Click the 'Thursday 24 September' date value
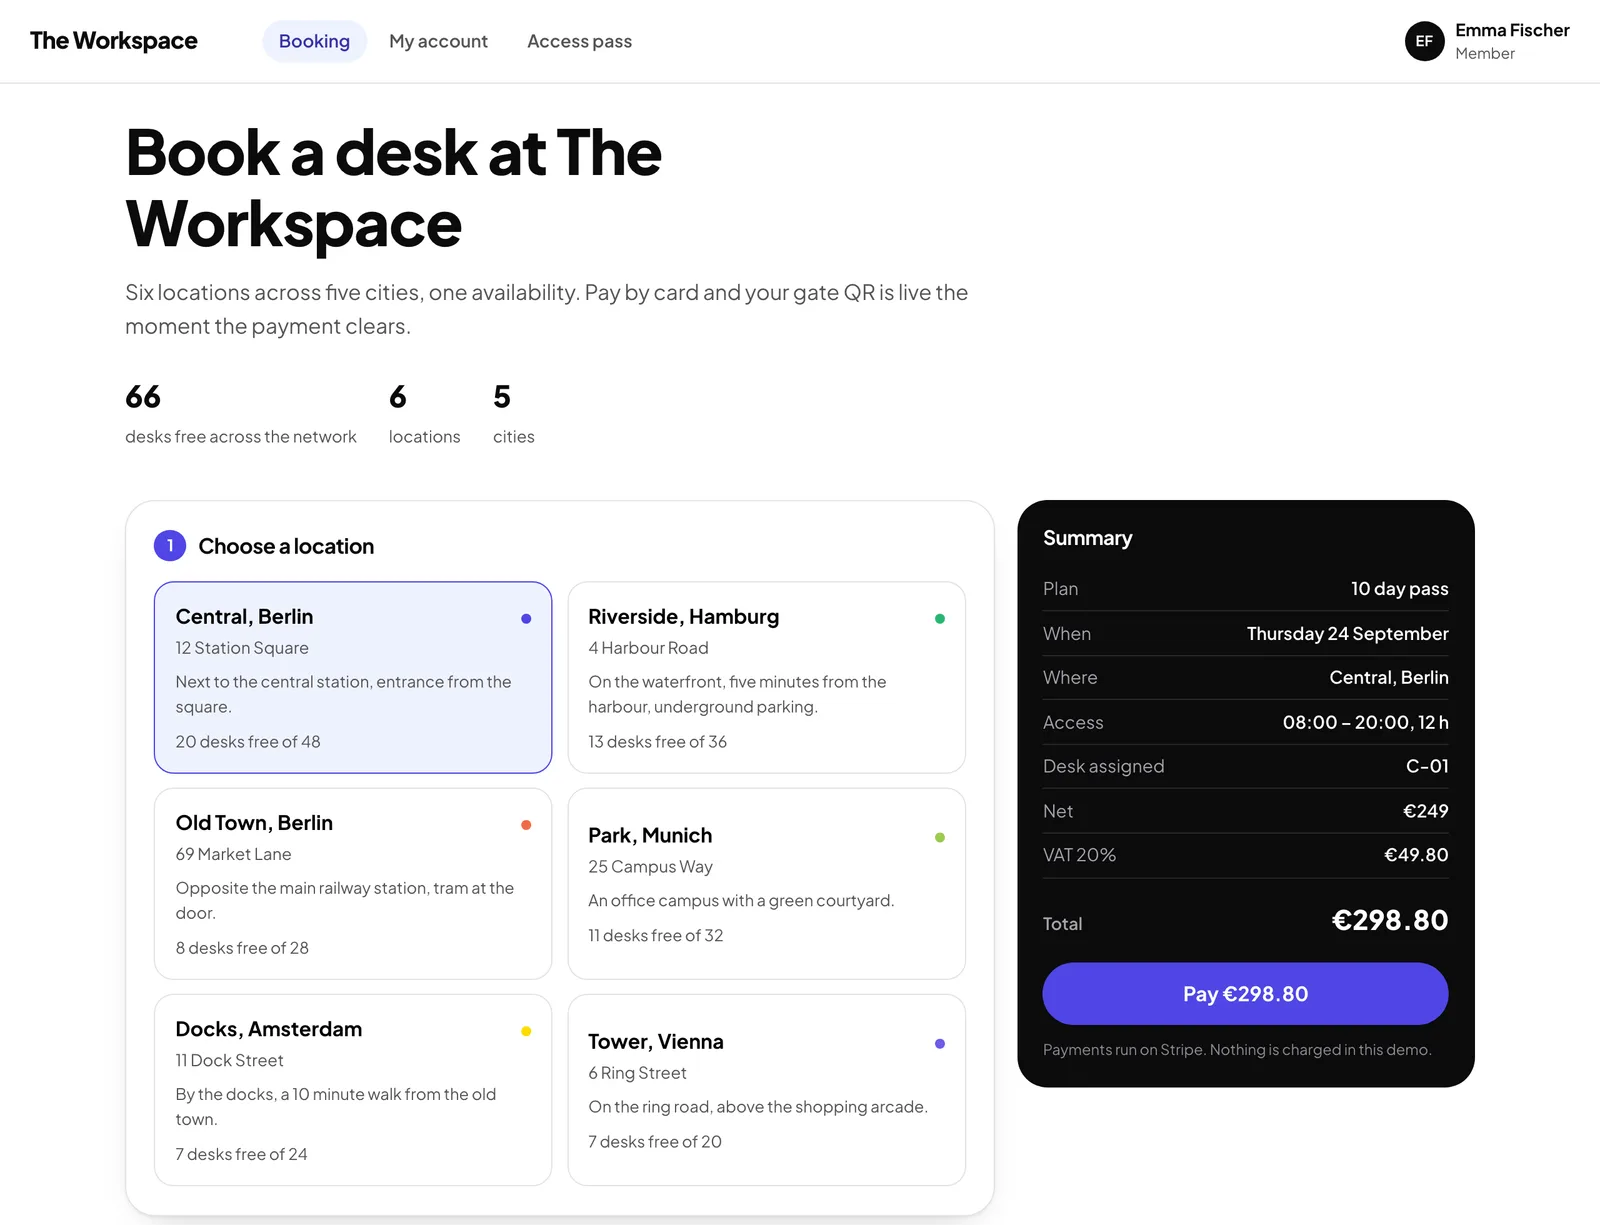This screenshot has width=1600, height=1225. click(1347, 634)
